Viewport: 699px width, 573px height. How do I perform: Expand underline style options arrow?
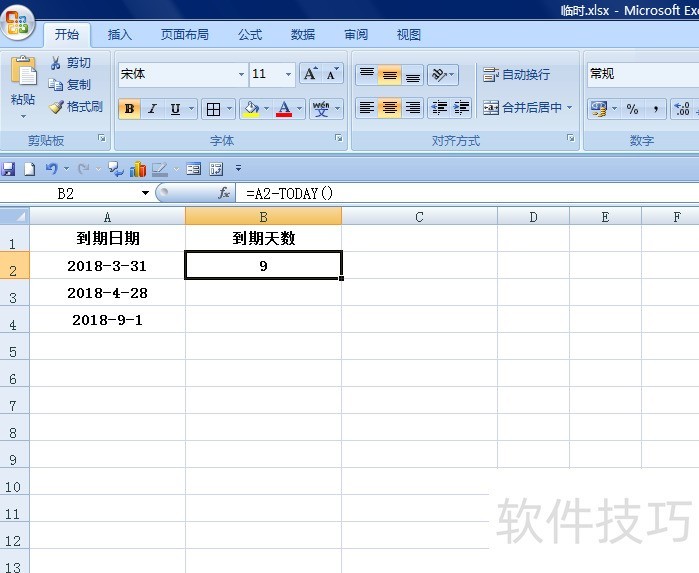click(191, 109)
